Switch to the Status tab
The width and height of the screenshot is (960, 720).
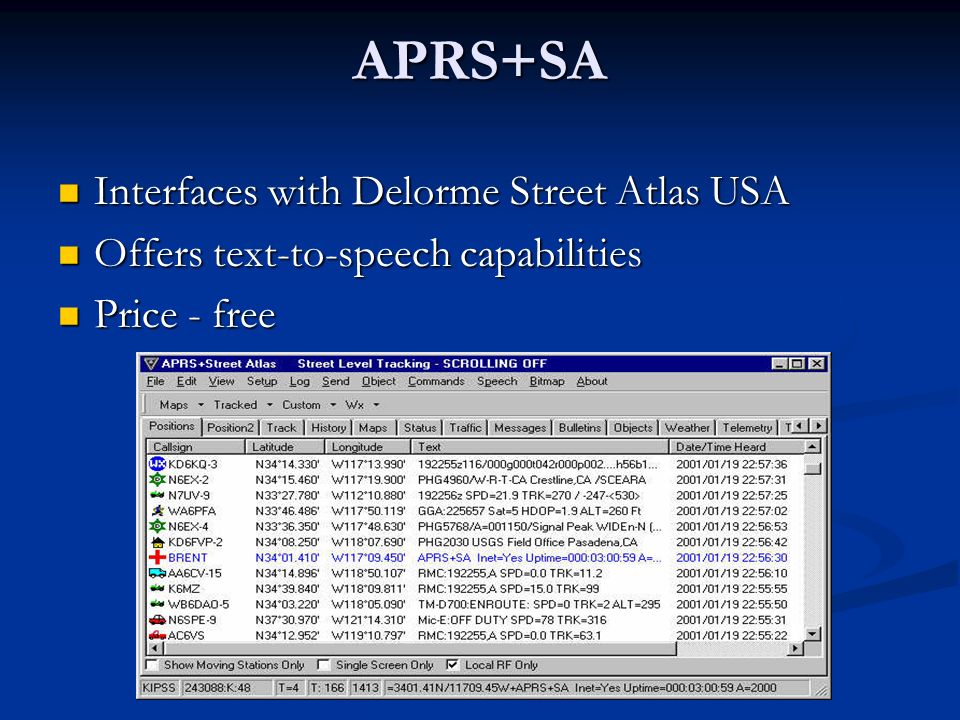(420, 428)
